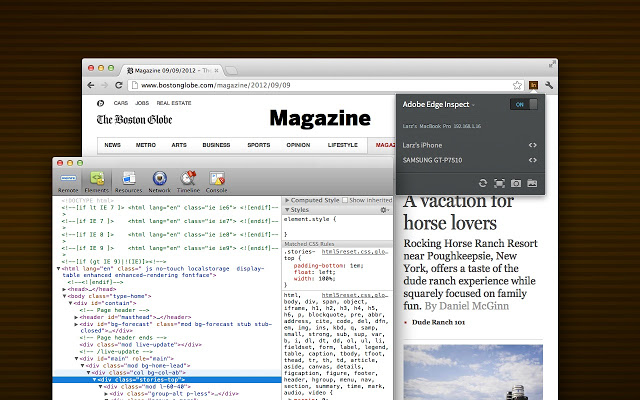Collapse the html lang element node

tap(58, 269)
